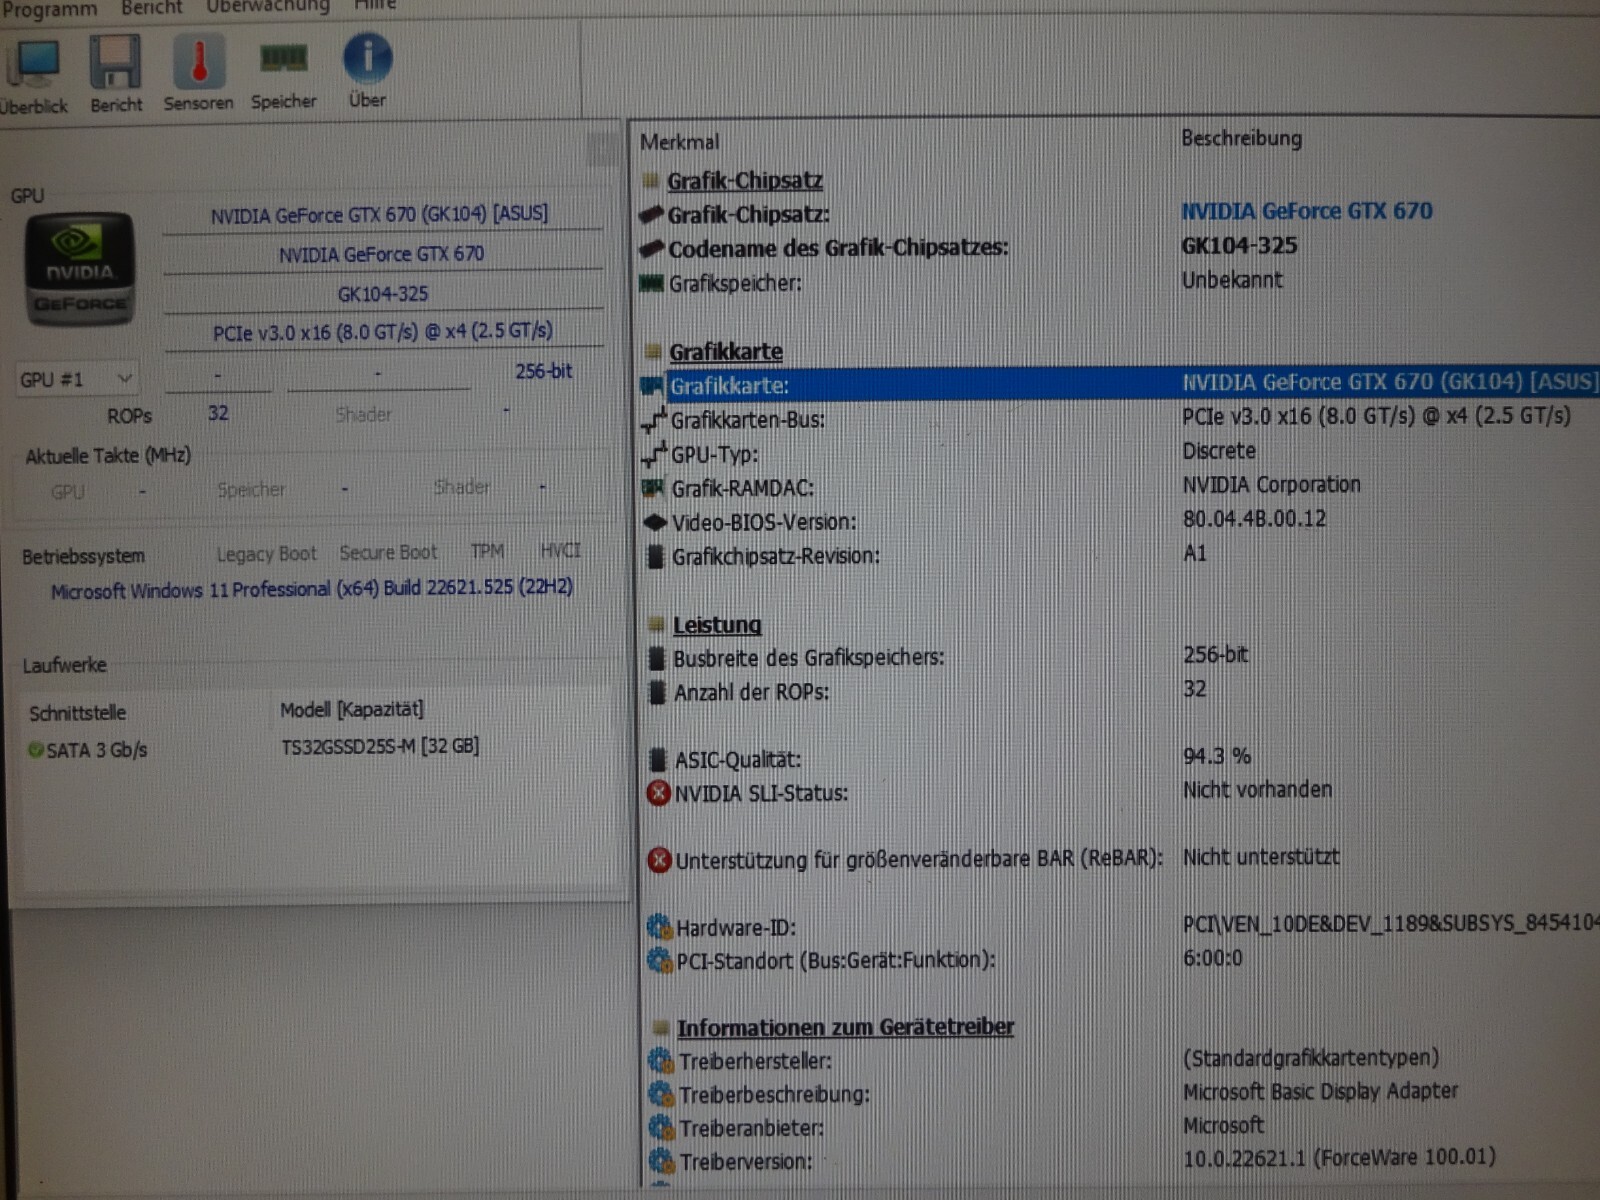Click the Grafikchipsatz-Revision icon
Image resolution: width=1600 pixels, height=1200 pixels.
click(656, 556)
